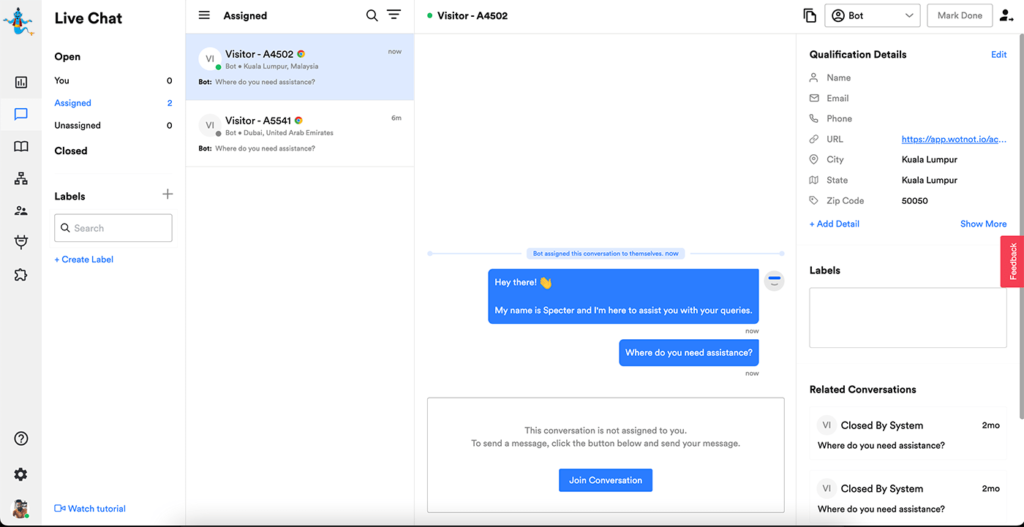This screenshot has width=1024, height=527.
Task: Toggle the conversation list hamburger menu
Action: click(x=204, y=16)
